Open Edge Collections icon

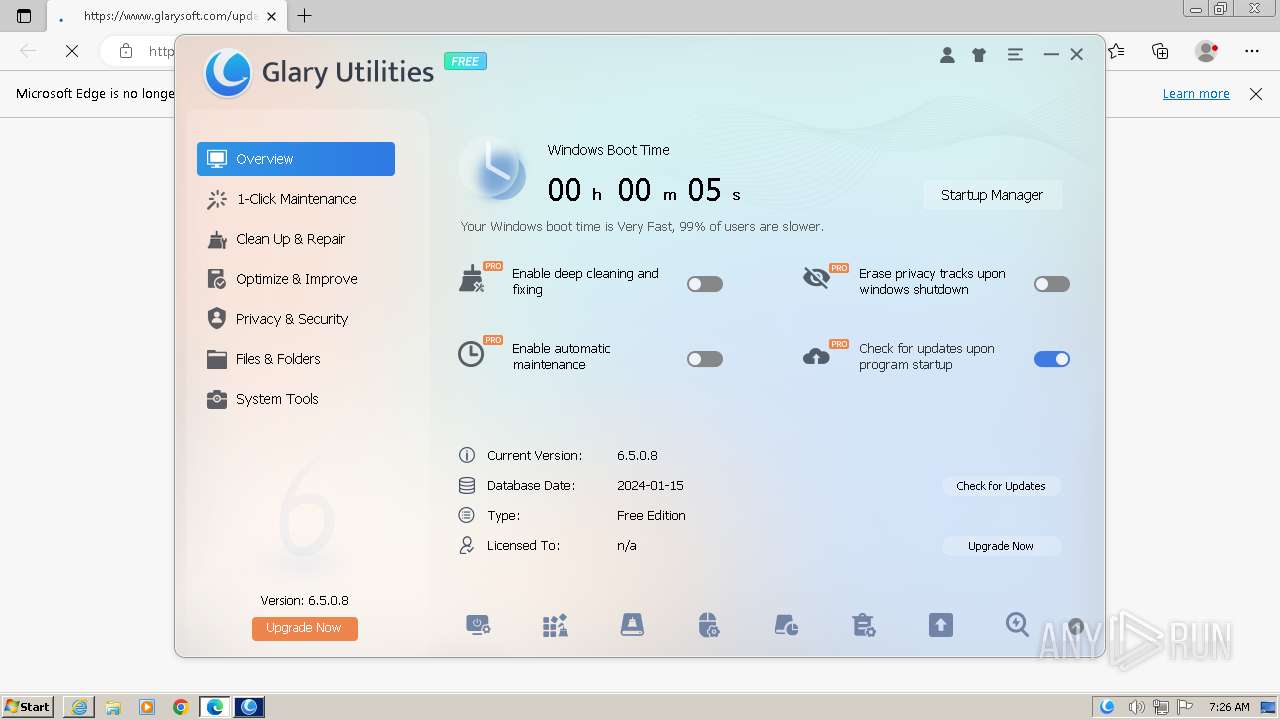(1160, 51)
